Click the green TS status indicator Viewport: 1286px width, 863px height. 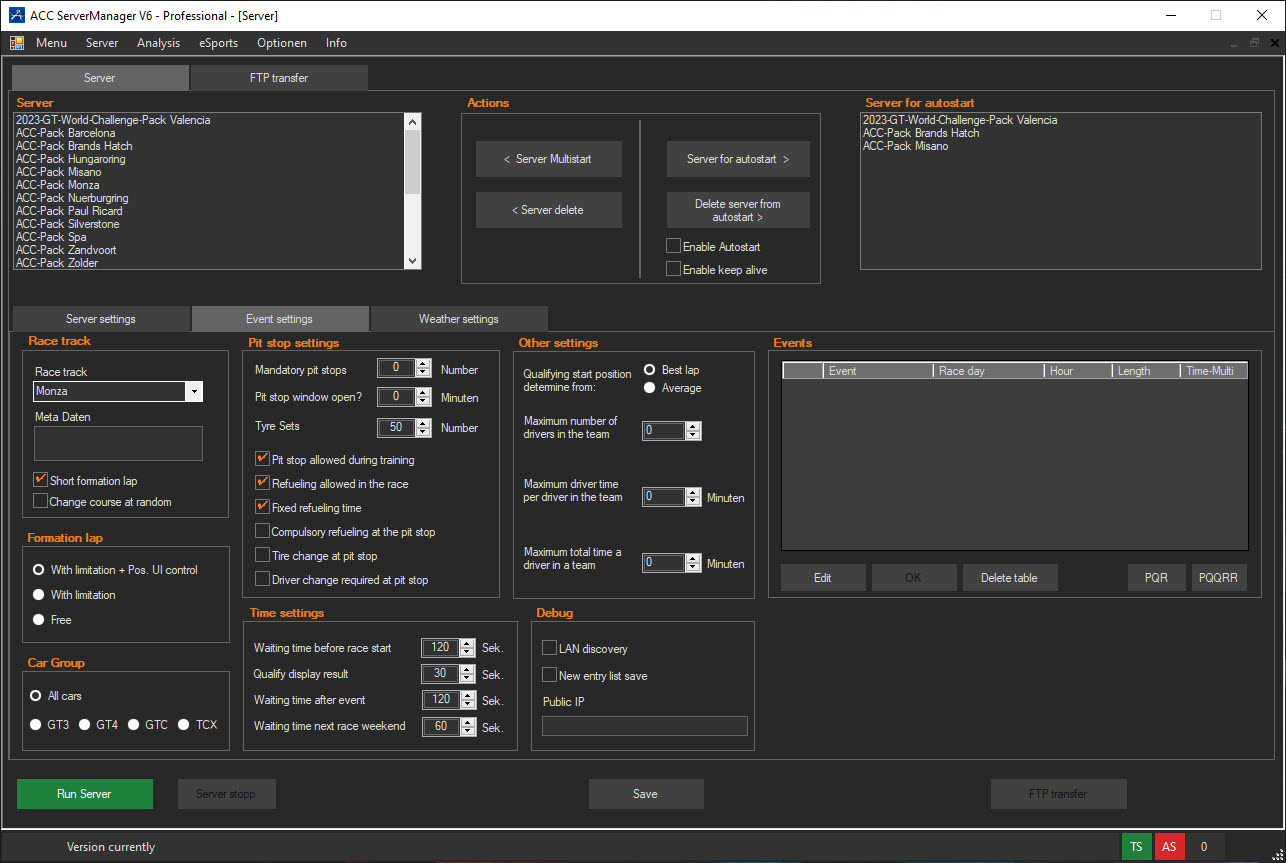[1136, 847]
